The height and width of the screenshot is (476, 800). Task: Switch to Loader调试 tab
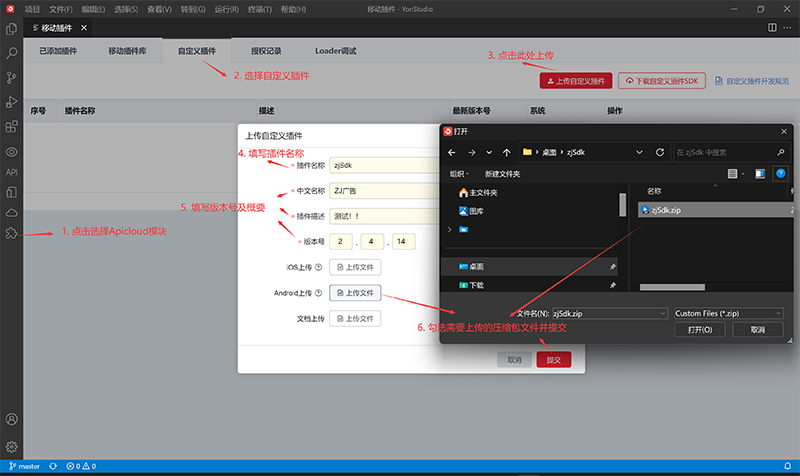[x=336, y=51]
